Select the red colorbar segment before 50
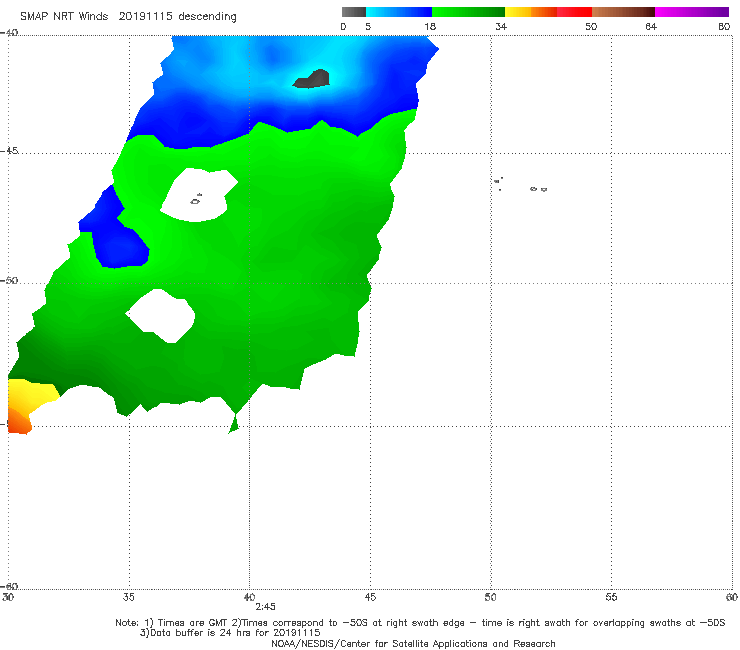Screen dimensions: 740x650 574,12
